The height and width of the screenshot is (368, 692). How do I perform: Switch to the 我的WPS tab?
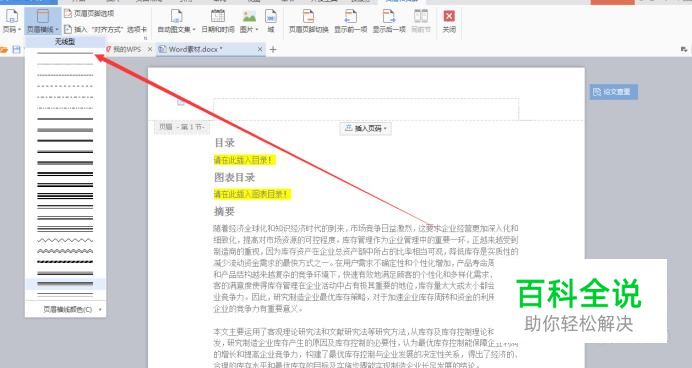[x=128, y=49]
